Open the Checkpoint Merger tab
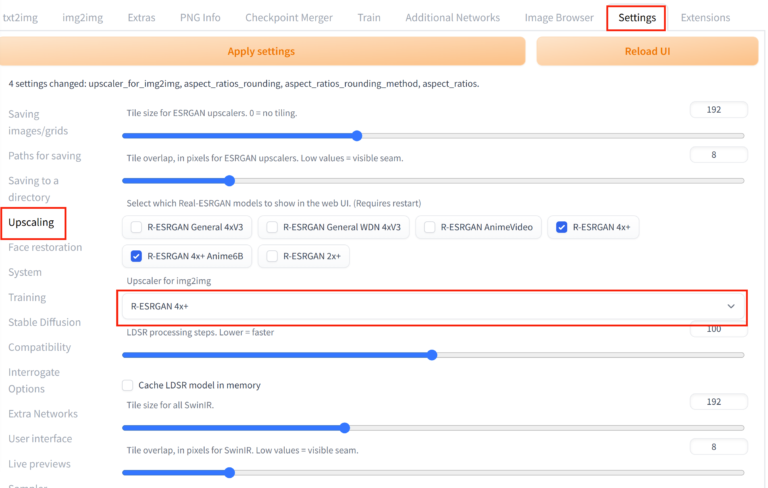768x488 pixels. pyautogui.click(x=288, y=18)
